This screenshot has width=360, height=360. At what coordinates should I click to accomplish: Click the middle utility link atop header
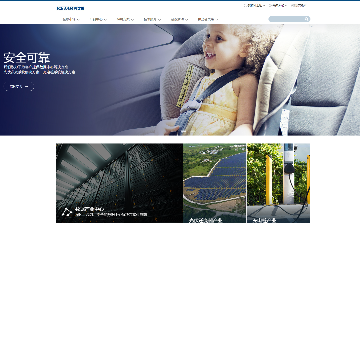pos(277,5)
